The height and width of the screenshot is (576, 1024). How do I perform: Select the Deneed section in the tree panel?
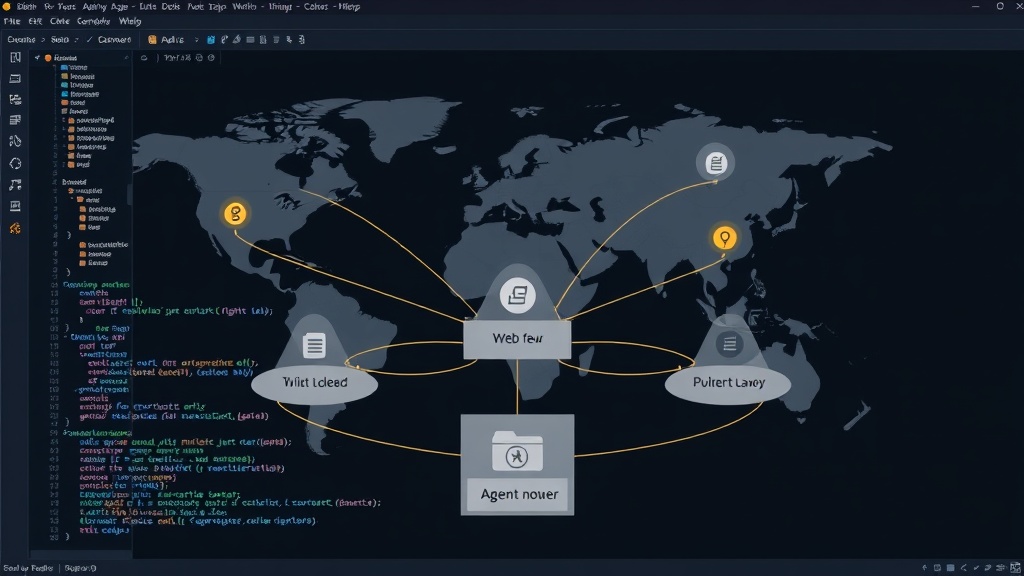(x=74, y=182)
